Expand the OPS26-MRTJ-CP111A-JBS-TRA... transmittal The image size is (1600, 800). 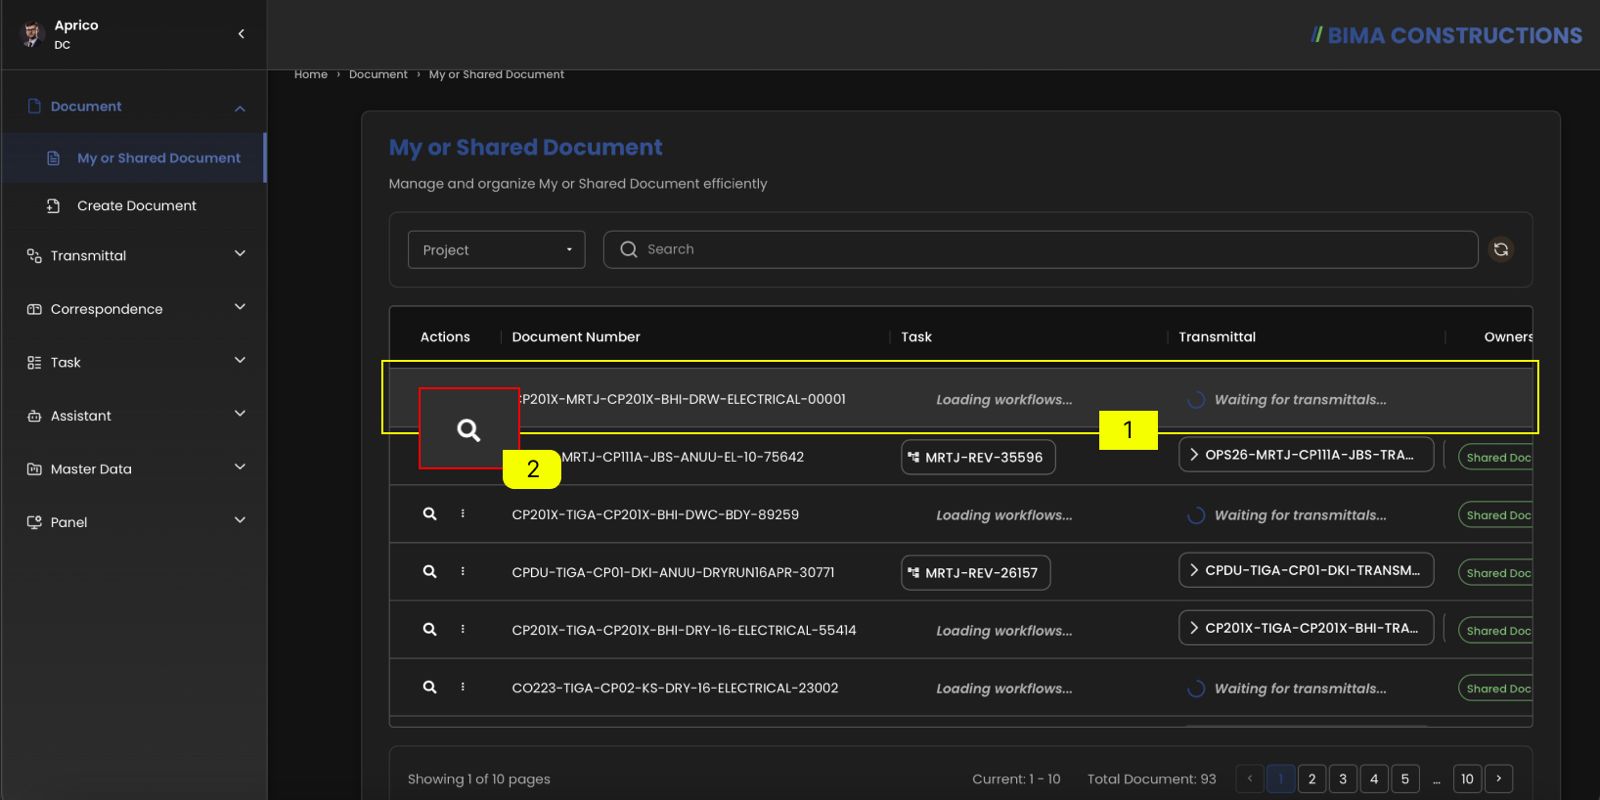pos(1306,455)
